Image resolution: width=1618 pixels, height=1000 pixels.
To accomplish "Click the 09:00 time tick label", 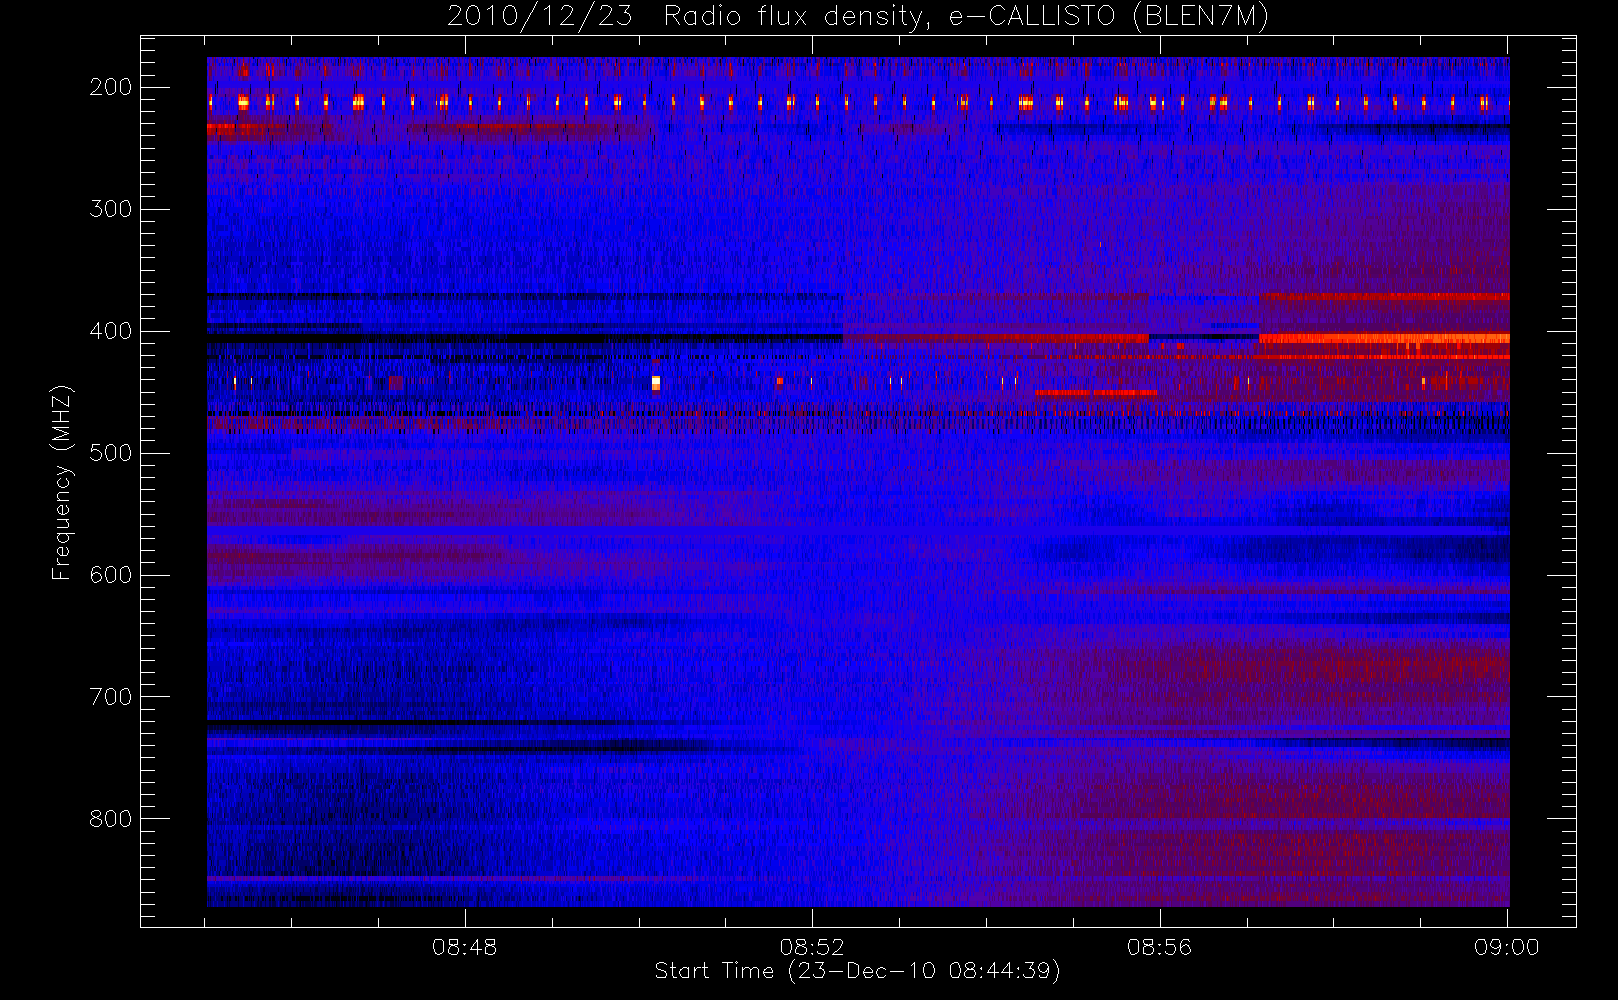I will click(x=1506, y=947).
